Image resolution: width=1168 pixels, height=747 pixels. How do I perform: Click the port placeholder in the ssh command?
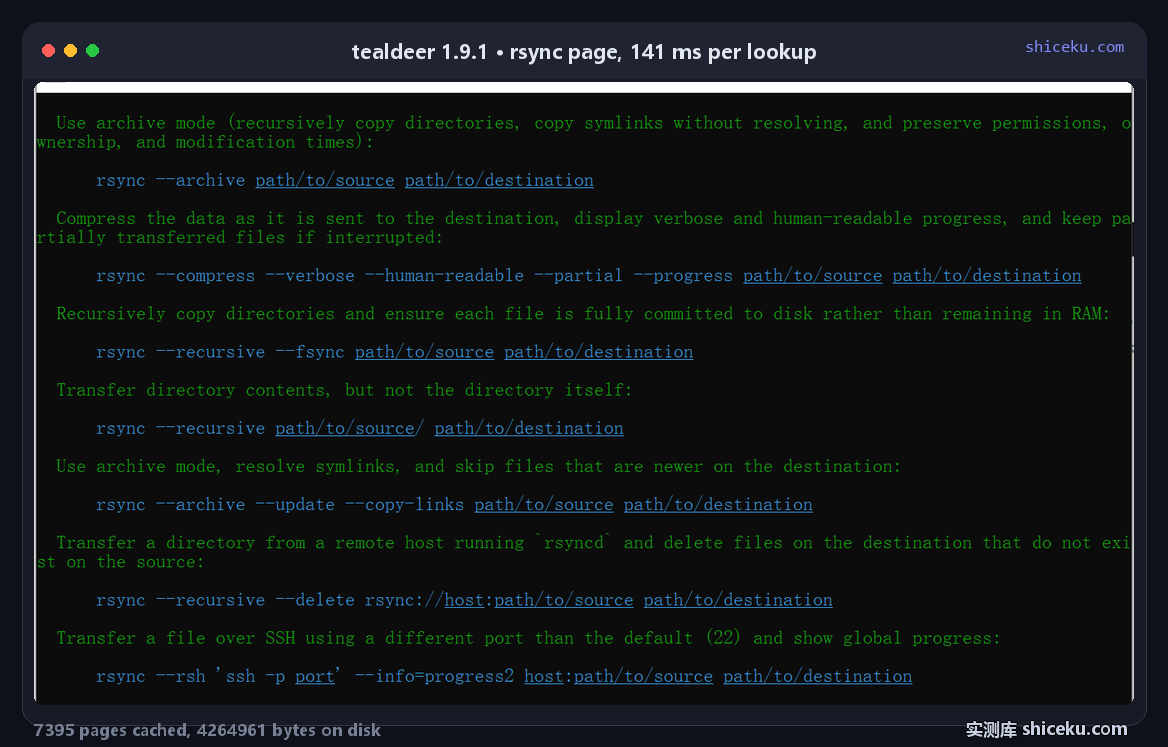[315, 676]
